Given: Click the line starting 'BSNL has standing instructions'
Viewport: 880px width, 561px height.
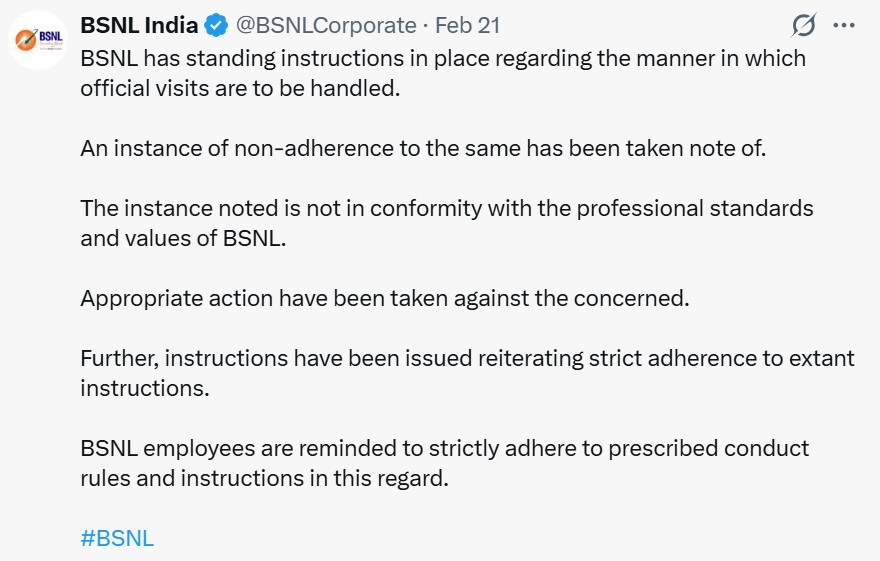Looking at the screenshot, I should click(442, 58).
